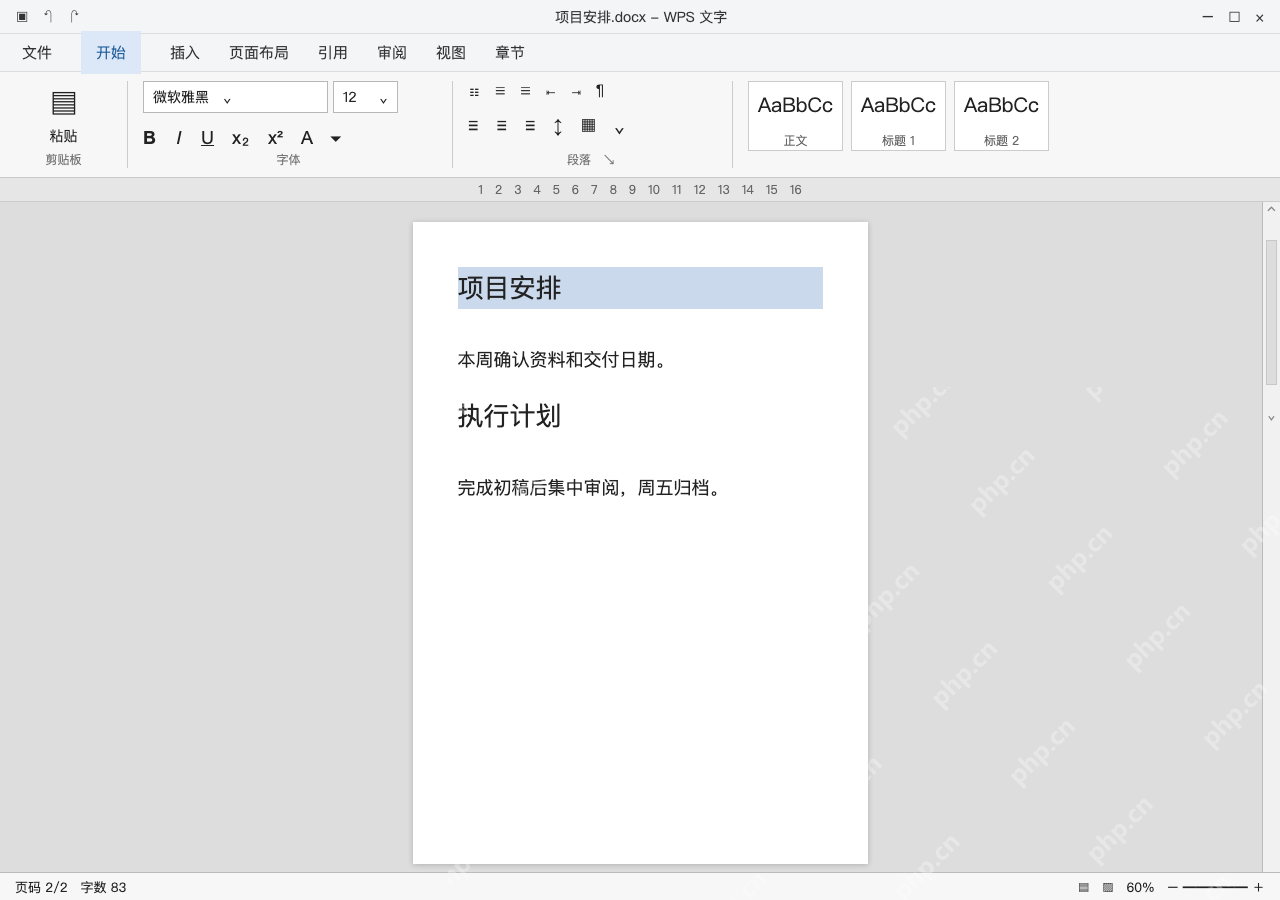This screenshot has height=900, width=1280.
Task: Expand the font color arrow dropdown
Action: [336, 139]
